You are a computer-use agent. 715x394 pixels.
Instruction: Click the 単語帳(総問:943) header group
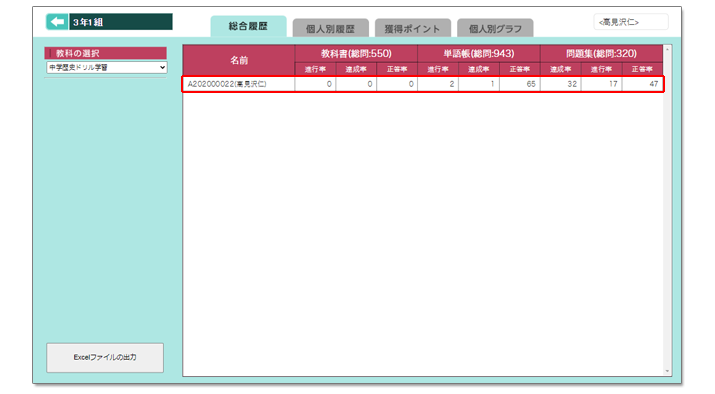479,53
